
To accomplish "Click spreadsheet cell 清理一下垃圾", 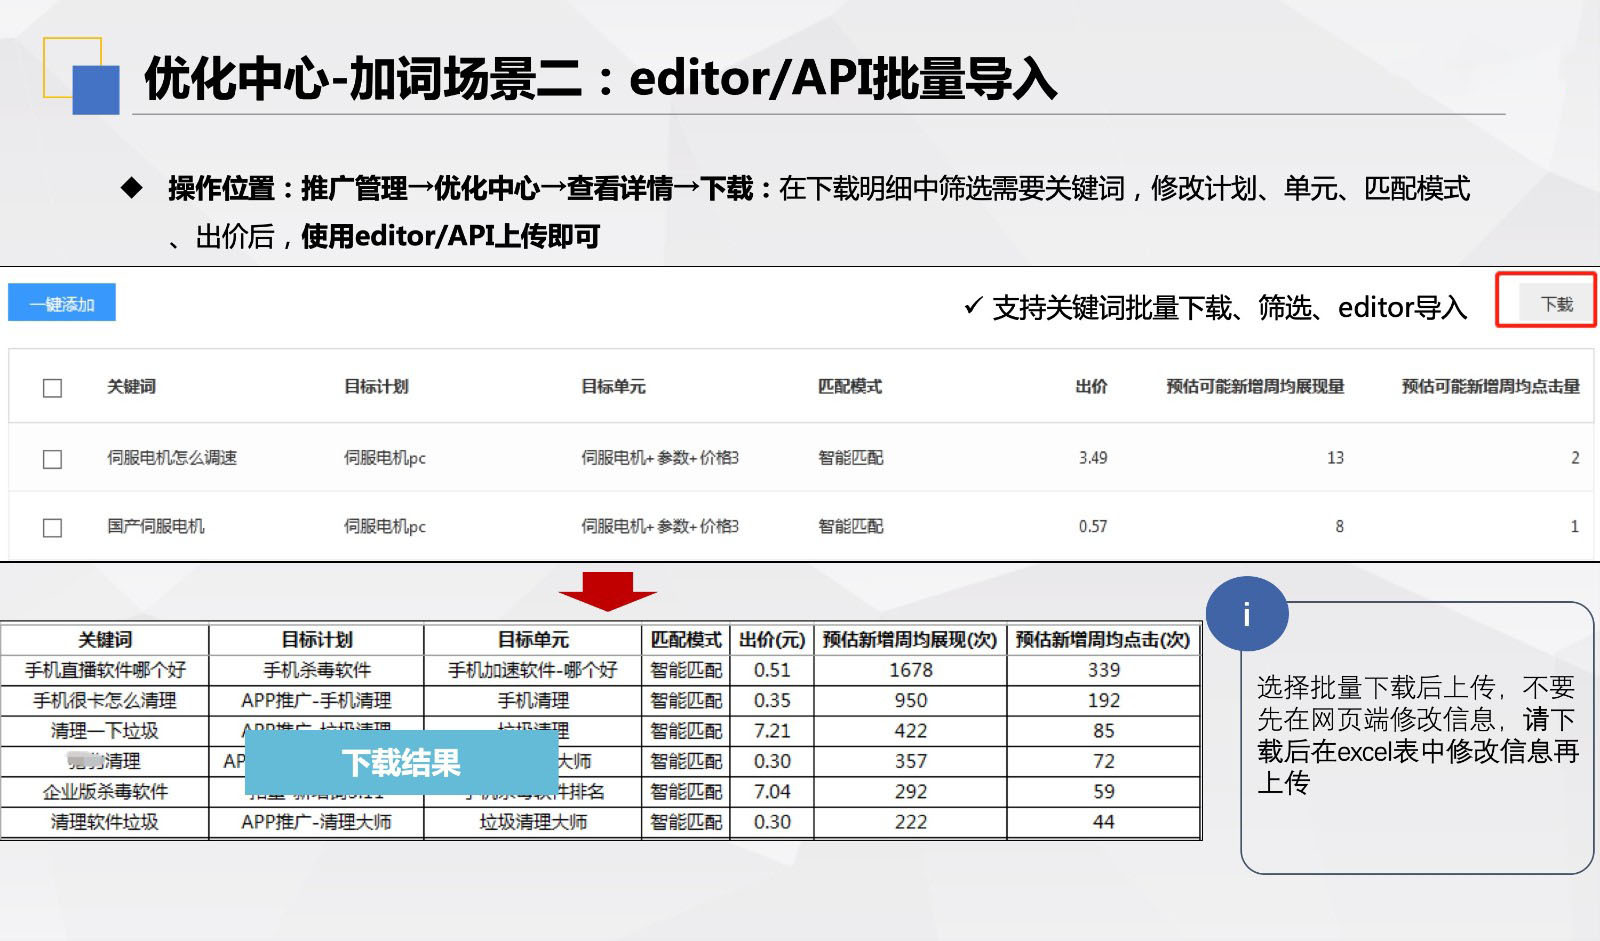I will coord(105,731).
